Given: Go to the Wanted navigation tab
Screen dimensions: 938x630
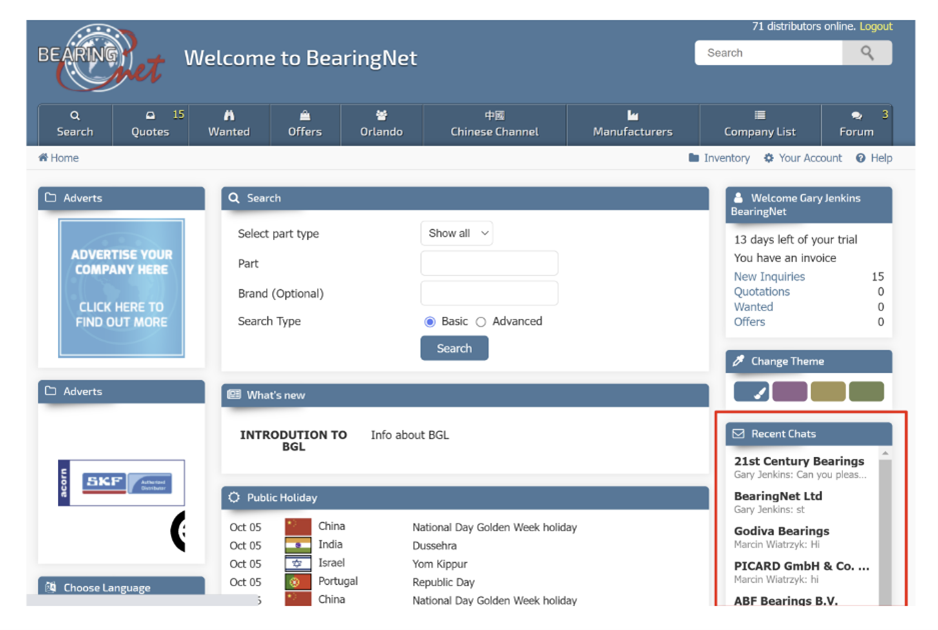Looking at the screenshot, I should click(x=229, y=124).
